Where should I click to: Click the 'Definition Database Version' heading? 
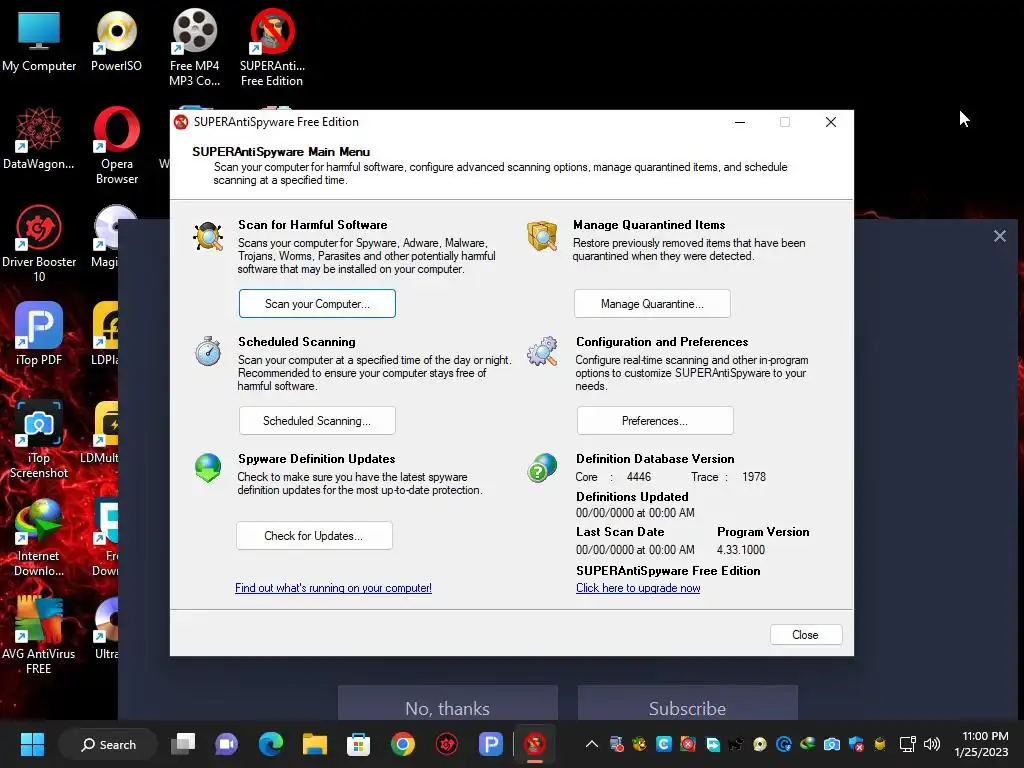coord(655,458)
